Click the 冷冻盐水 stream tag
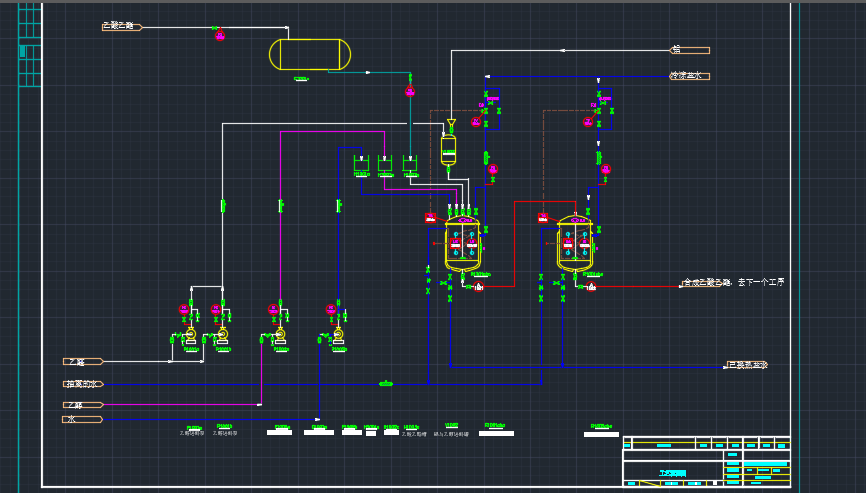 [690, 75]
